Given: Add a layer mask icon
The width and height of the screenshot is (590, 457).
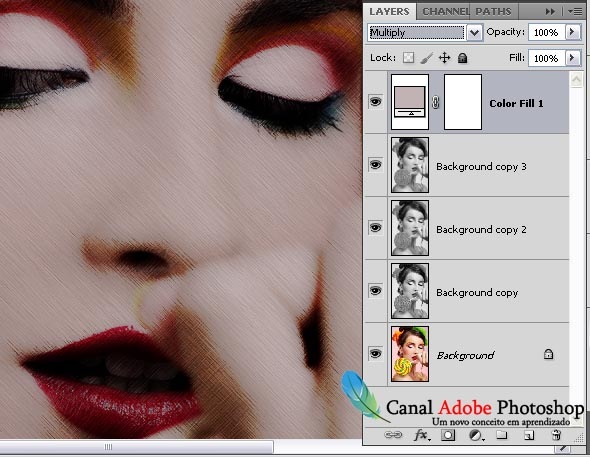Looking at the screenshot, I should click(448, 435).
